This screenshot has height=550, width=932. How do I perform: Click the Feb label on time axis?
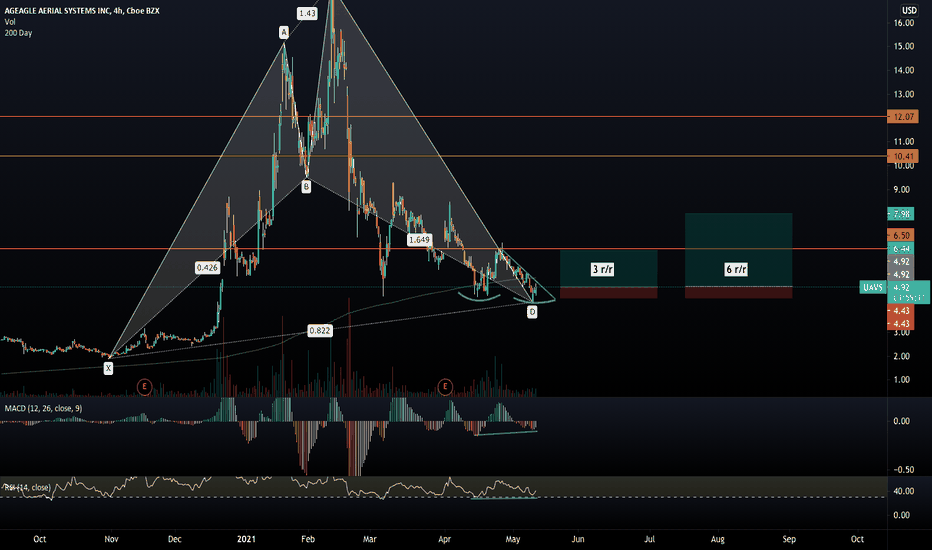click(x=308, y=539)
